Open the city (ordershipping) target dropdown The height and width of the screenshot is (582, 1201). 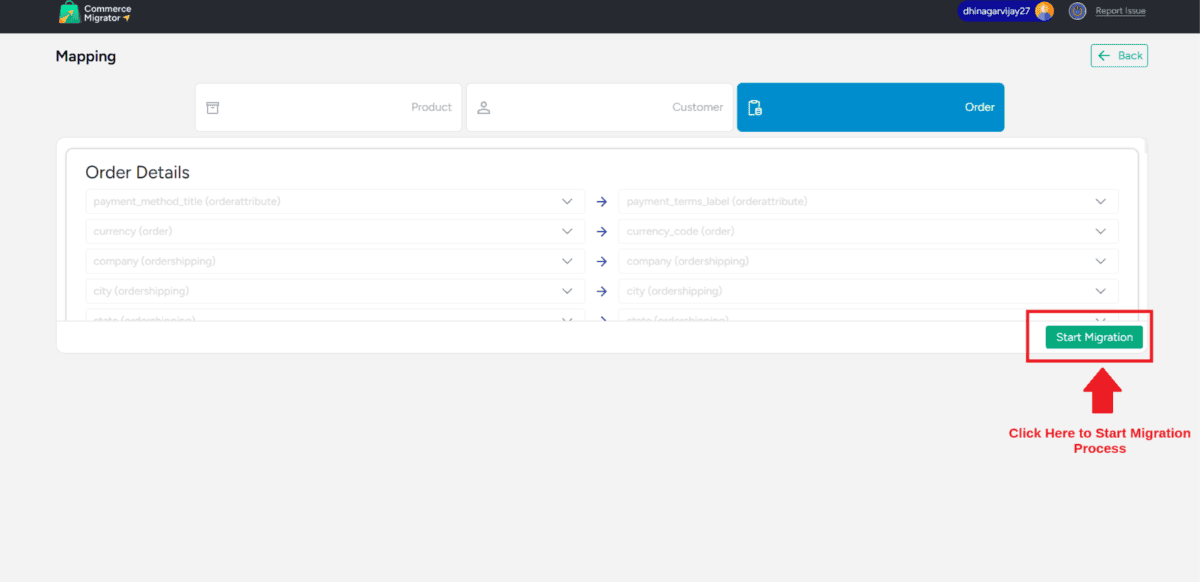click(x=1100, y=292)
